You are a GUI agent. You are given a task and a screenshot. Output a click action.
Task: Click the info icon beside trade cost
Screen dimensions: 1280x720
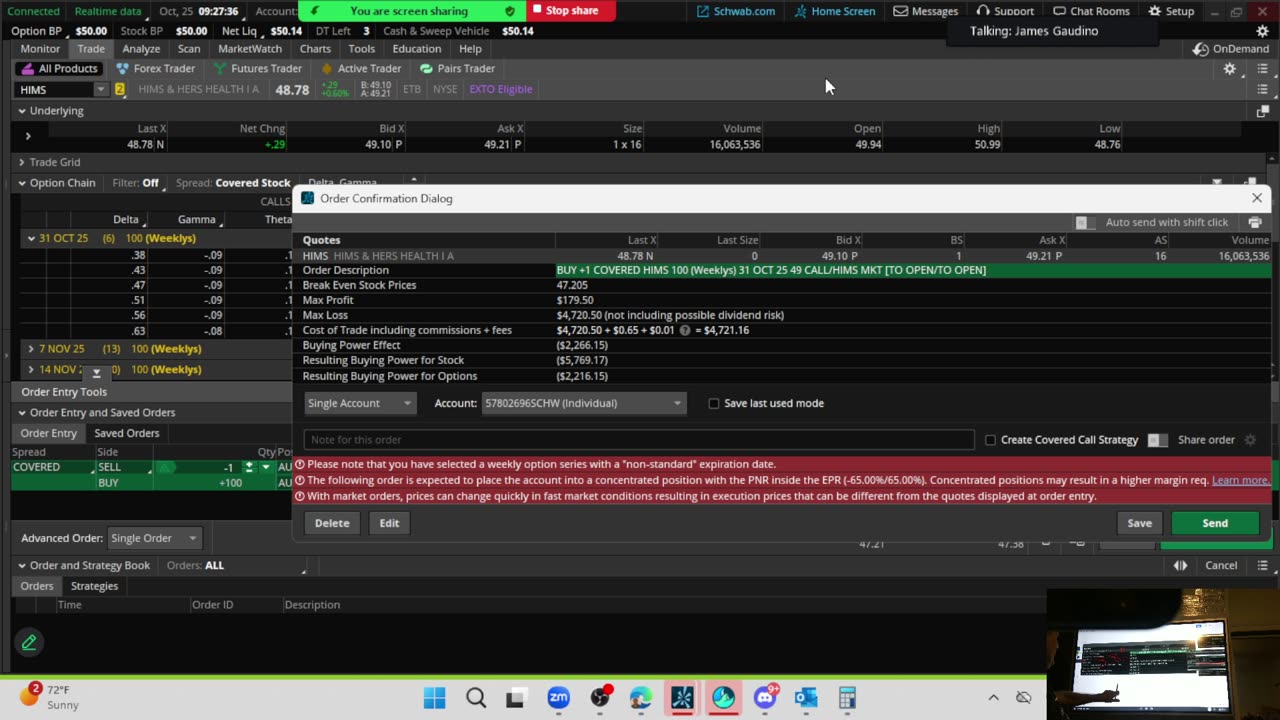(685, 330)
